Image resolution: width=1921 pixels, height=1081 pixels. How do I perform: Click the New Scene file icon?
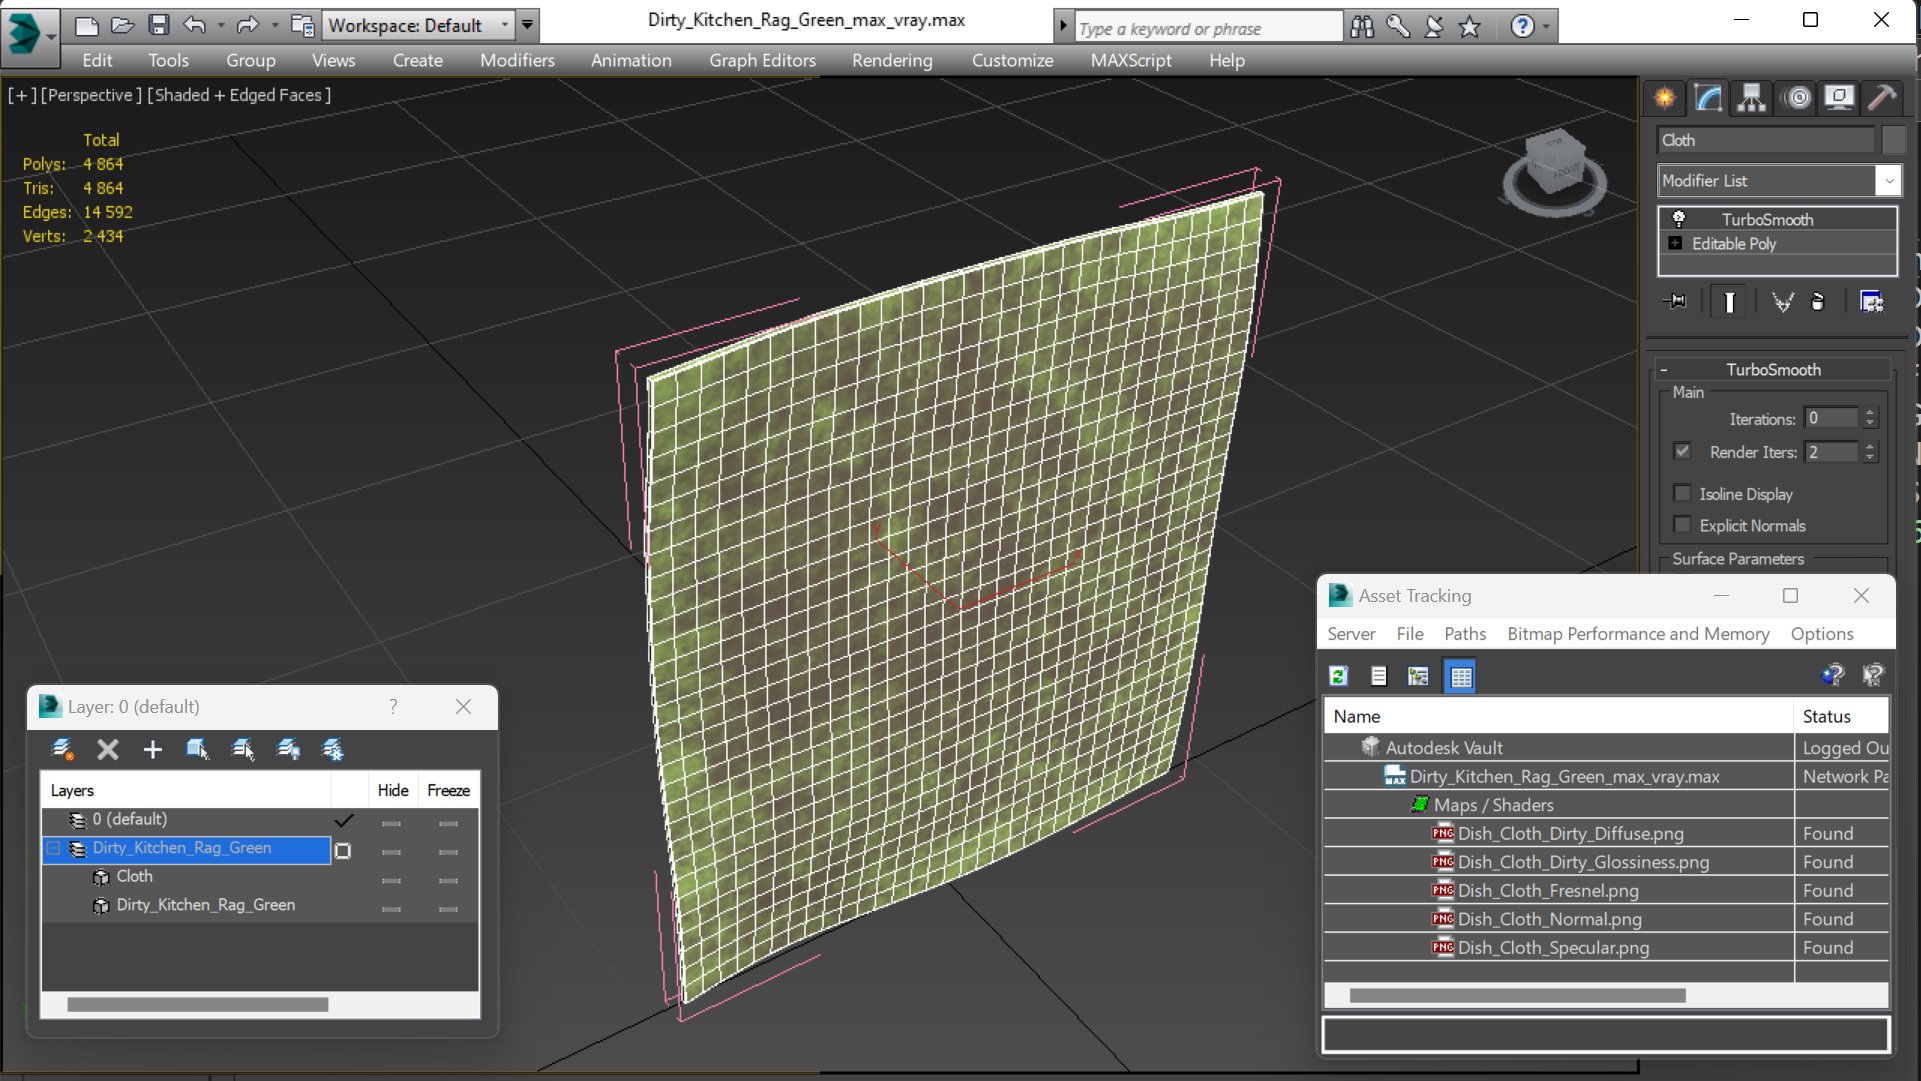pos(87,25)
